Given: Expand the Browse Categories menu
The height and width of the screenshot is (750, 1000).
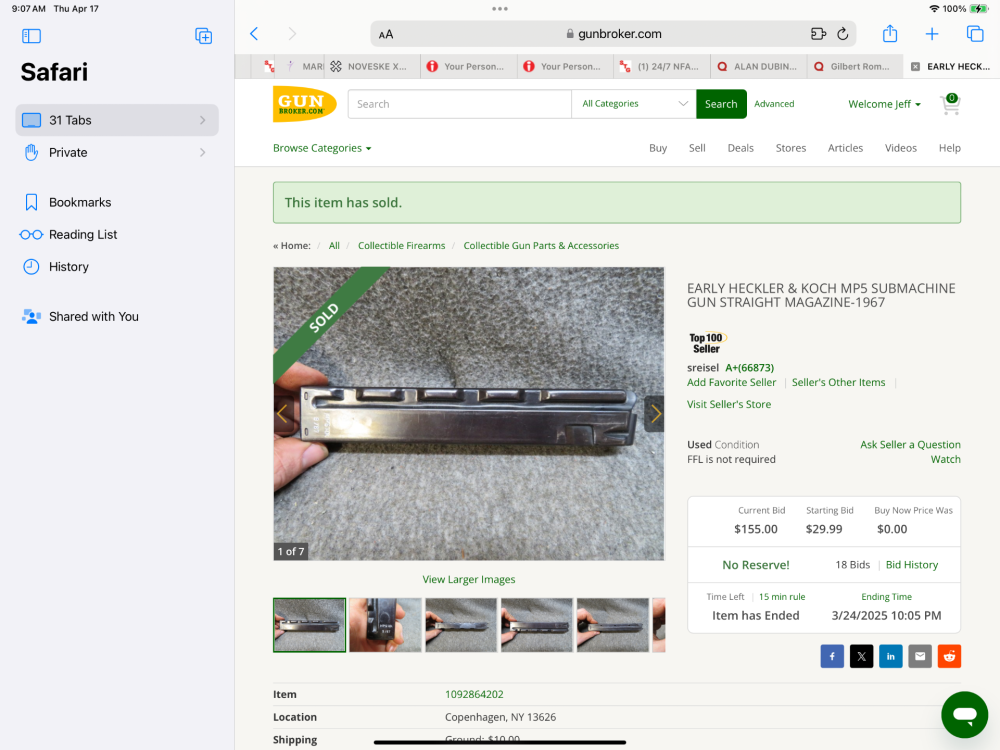Looking at the screenshot, I should tap(322, 148).
